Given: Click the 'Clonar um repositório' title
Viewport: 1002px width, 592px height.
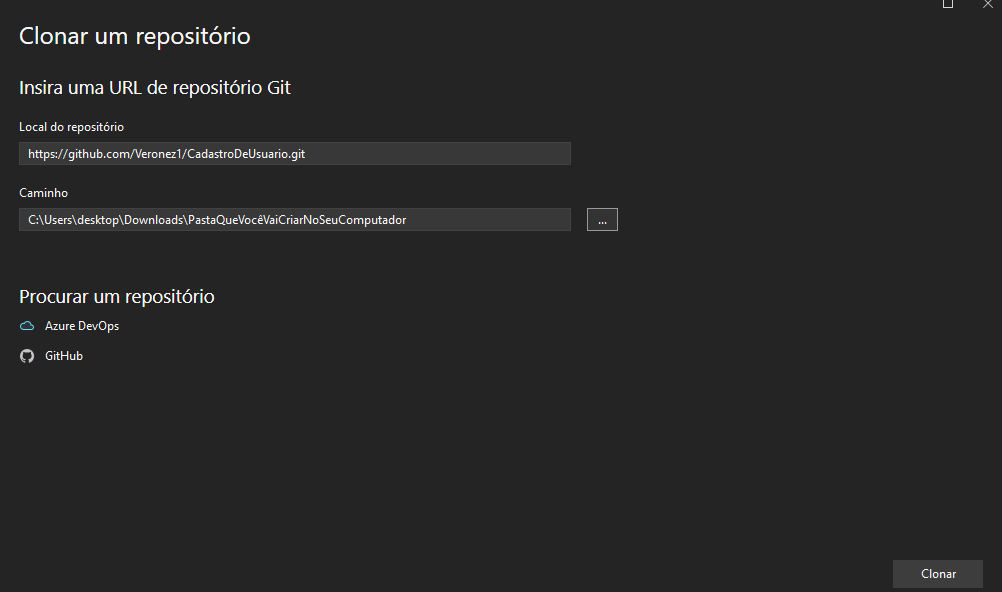Looking at the screenshot, I should tap(135, 36).
